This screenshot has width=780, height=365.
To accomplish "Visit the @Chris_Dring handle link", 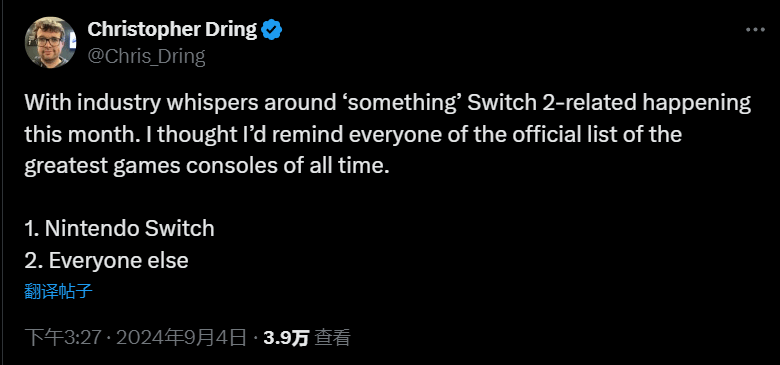I will click(146, 57).
